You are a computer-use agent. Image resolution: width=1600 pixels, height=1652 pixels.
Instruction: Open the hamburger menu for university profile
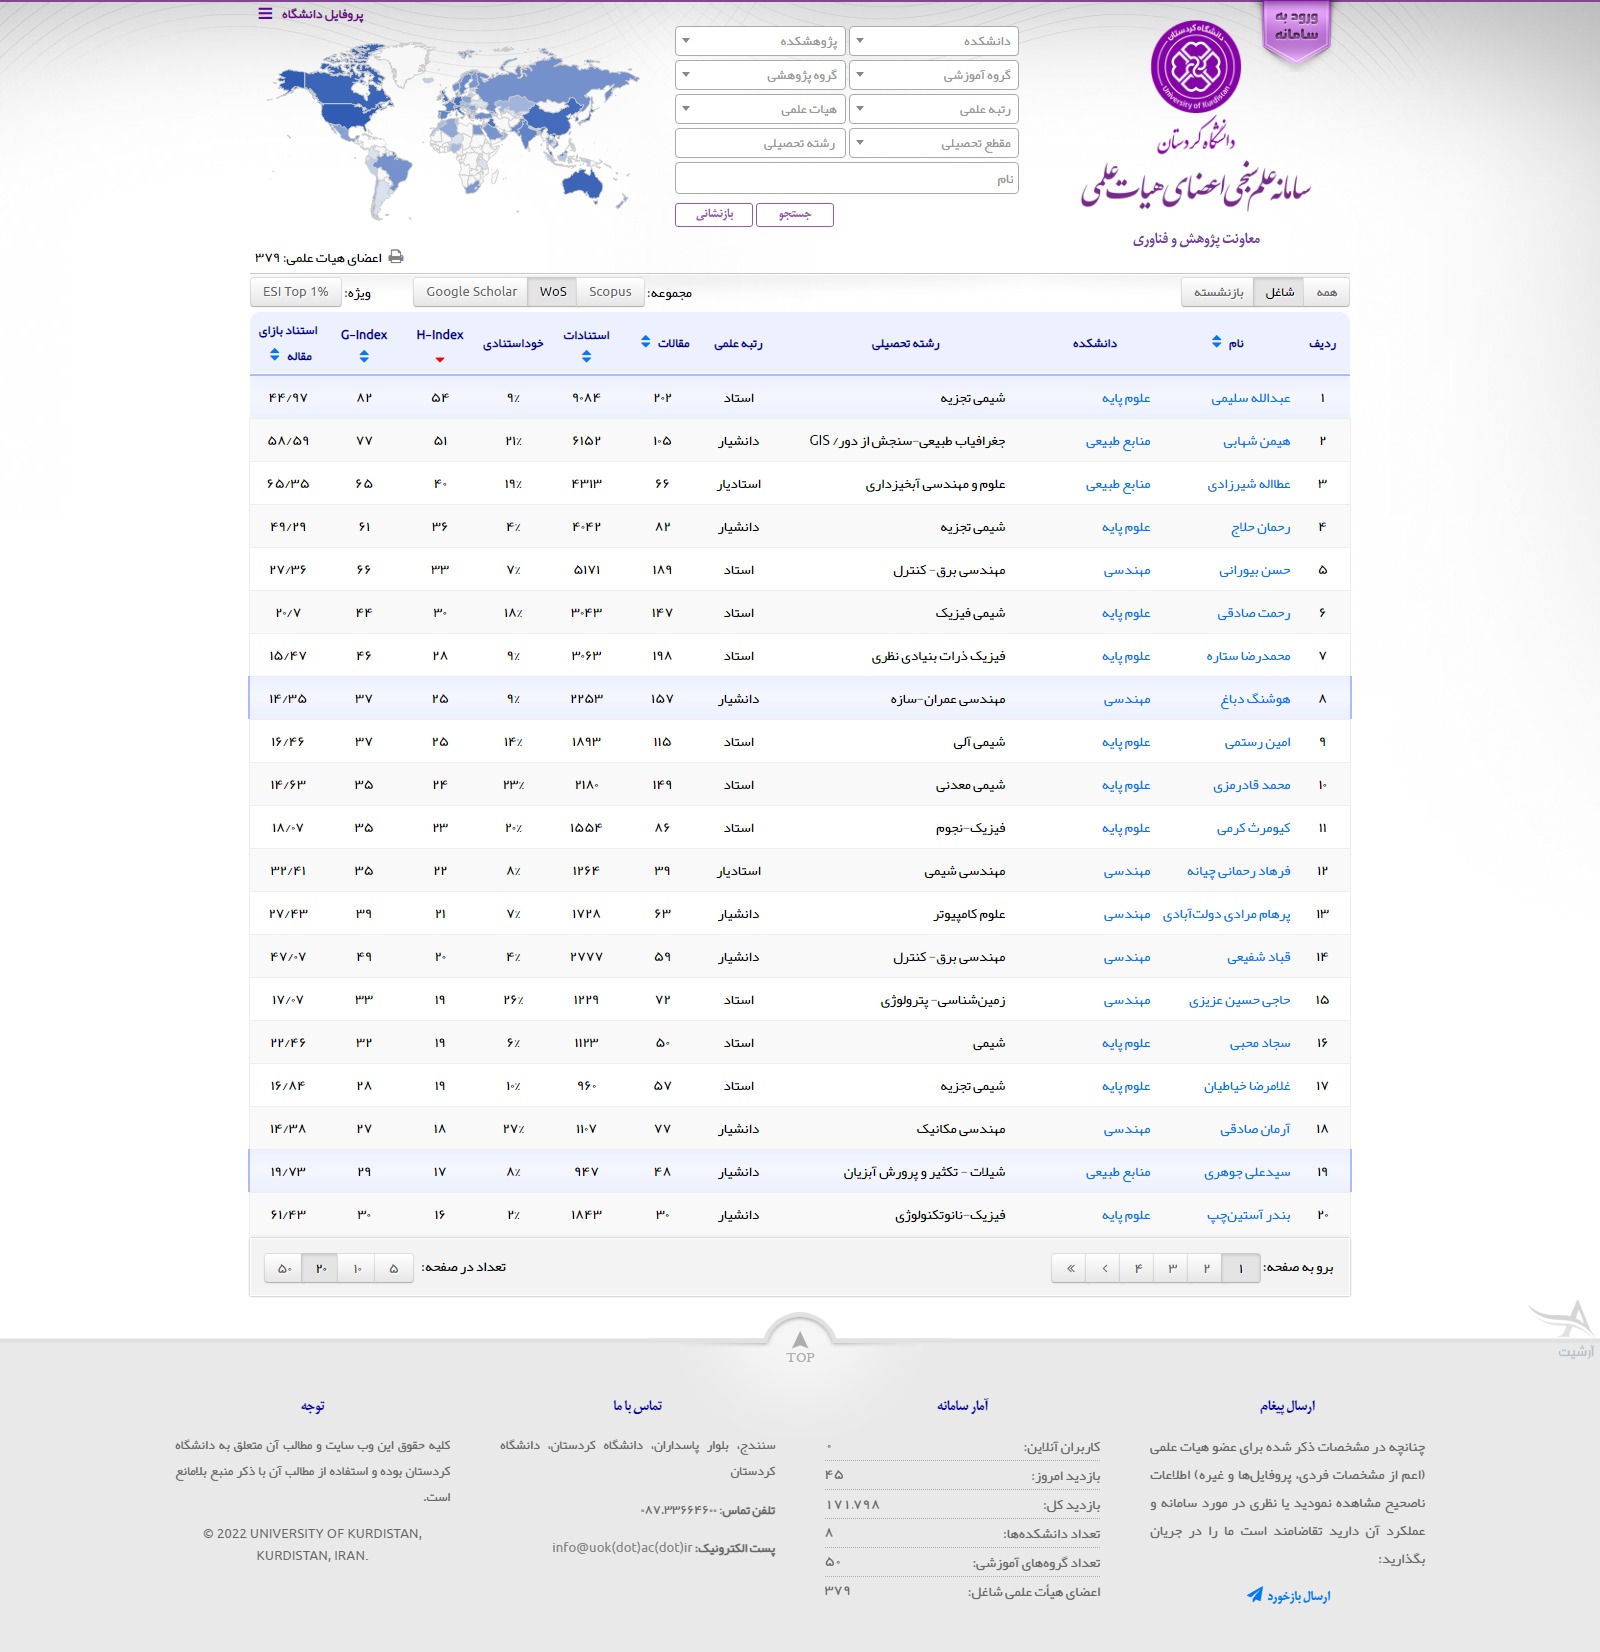click(265, 14)
